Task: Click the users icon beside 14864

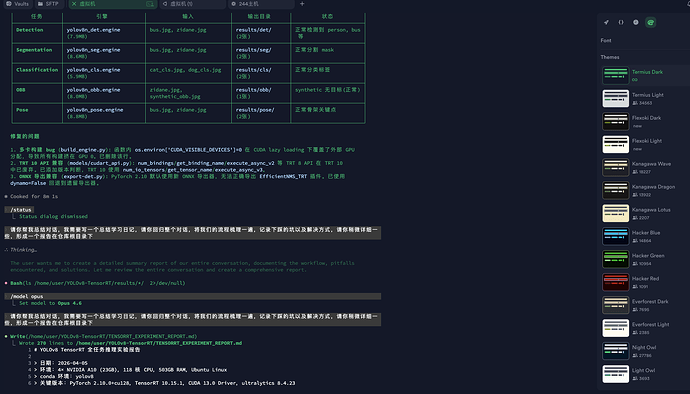Action: (x=635, y=241)
